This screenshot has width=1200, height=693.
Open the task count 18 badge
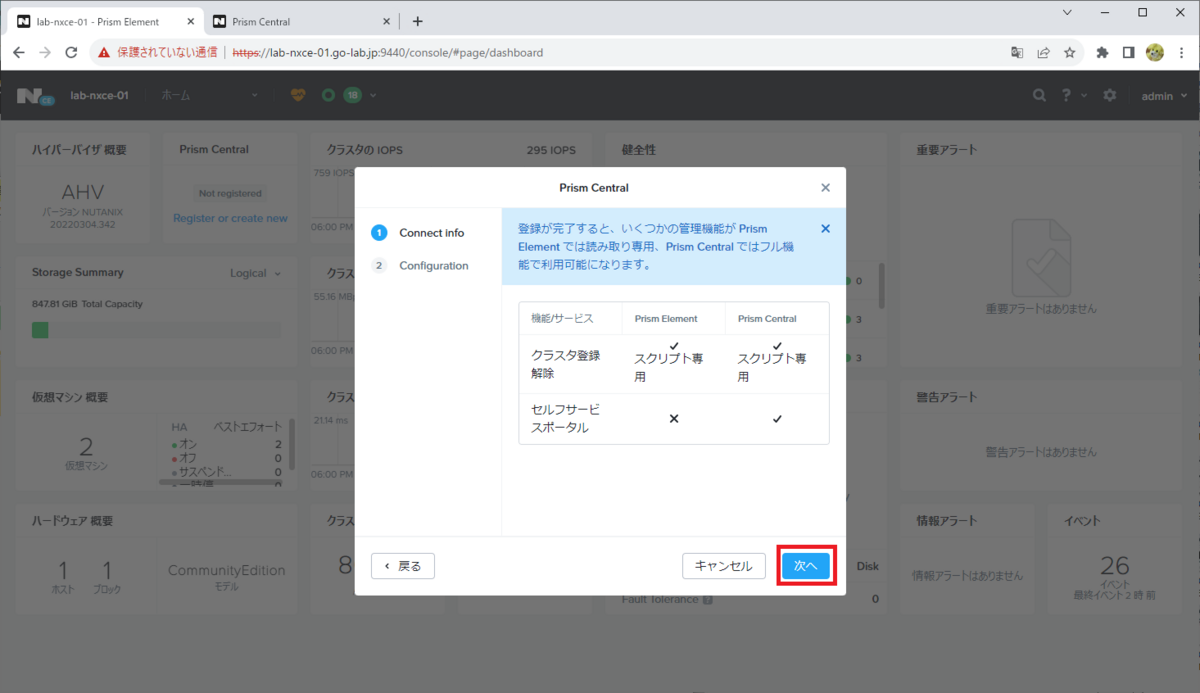[x=352, y=95]
